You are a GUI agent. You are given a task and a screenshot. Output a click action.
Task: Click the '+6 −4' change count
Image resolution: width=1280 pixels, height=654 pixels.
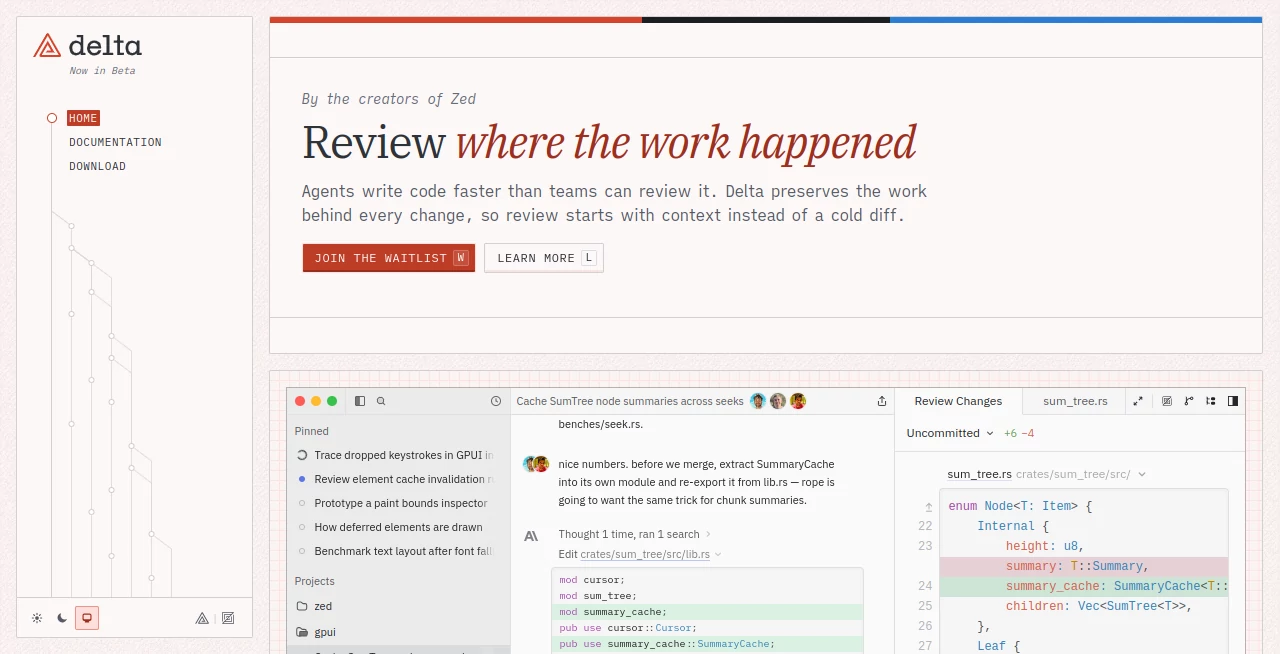[x=1019, y=433]
